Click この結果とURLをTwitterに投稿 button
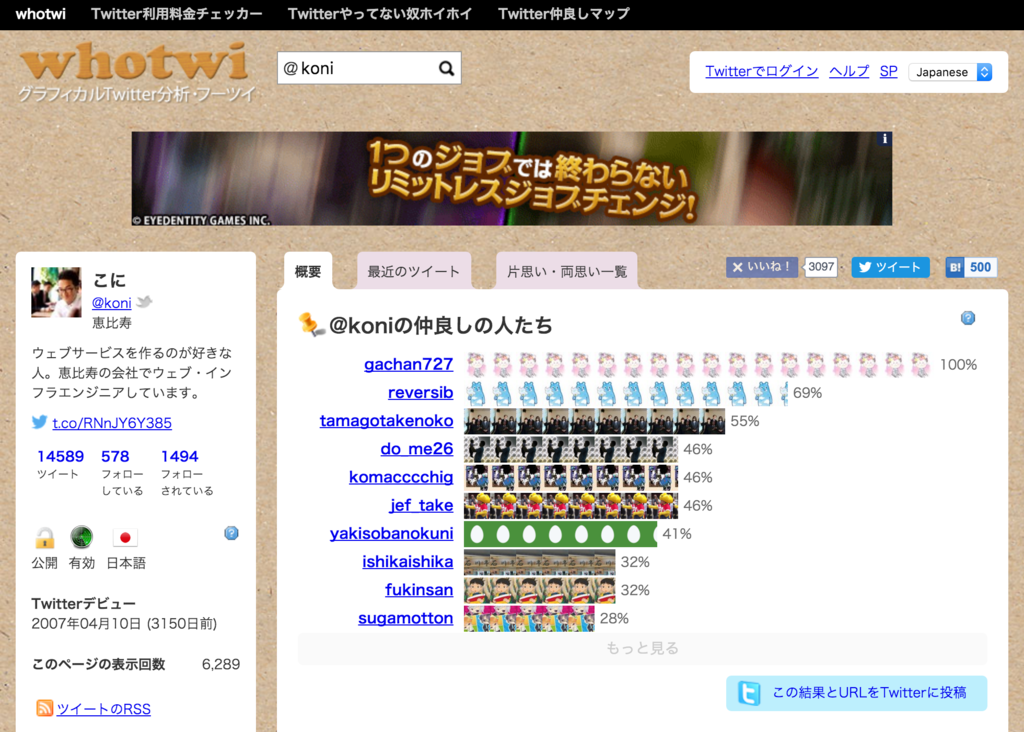Image resolution: width=1024 pixels, height=732 pixels. coord(856,693)
